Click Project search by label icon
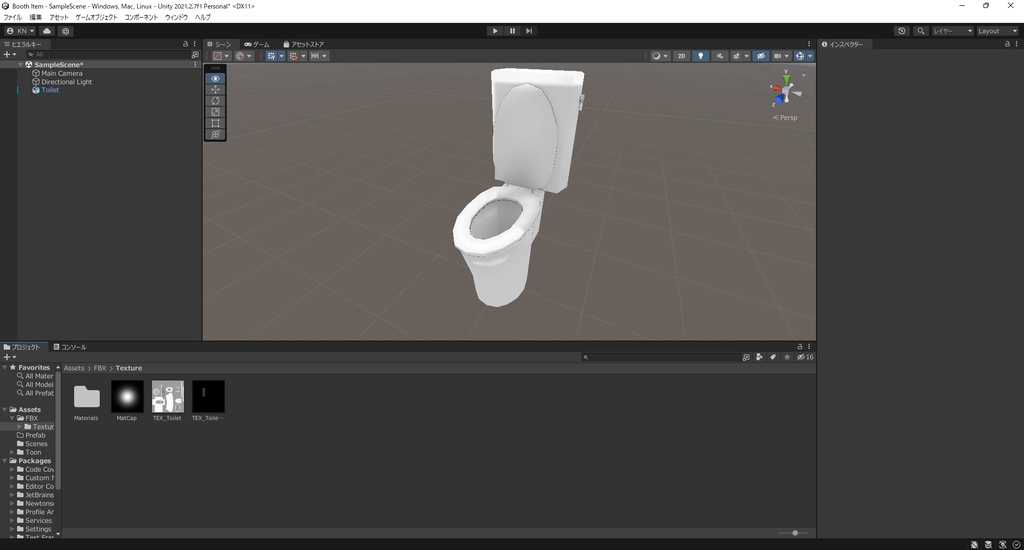Viewport: 1024px width, 550px height. 773,357
